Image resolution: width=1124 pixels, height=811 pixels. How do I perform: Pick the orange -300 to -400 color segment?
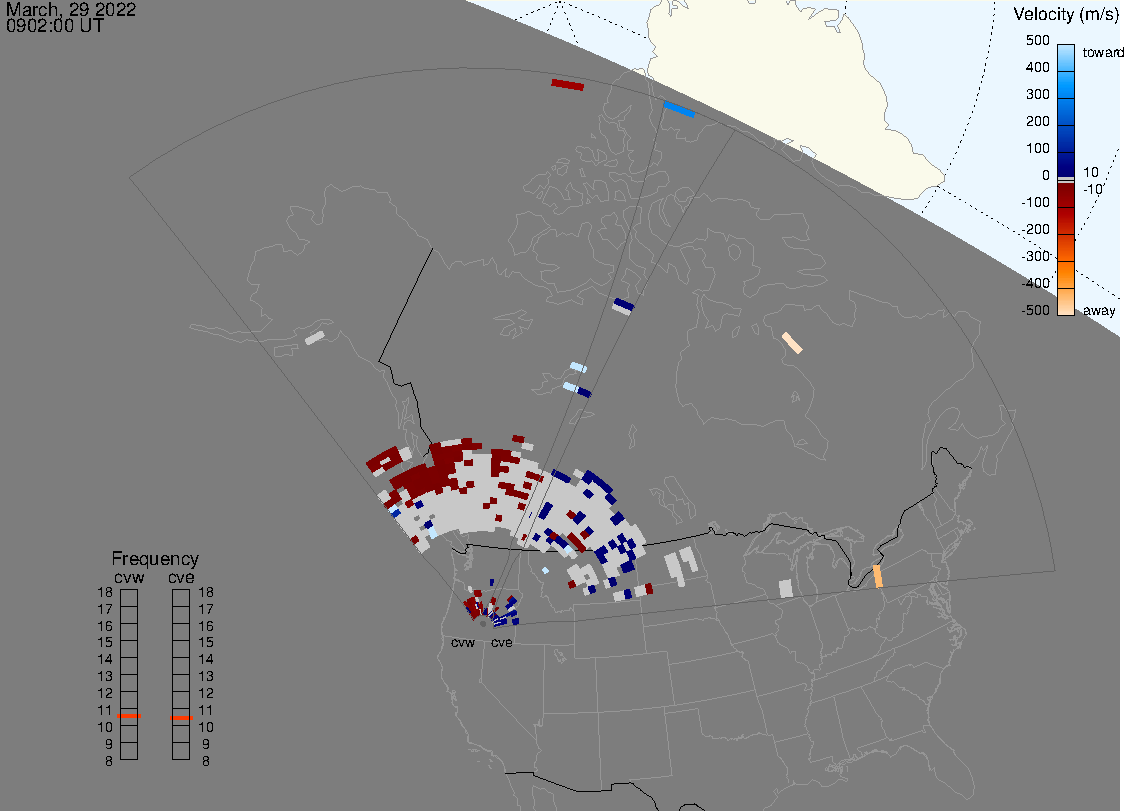1066,275
